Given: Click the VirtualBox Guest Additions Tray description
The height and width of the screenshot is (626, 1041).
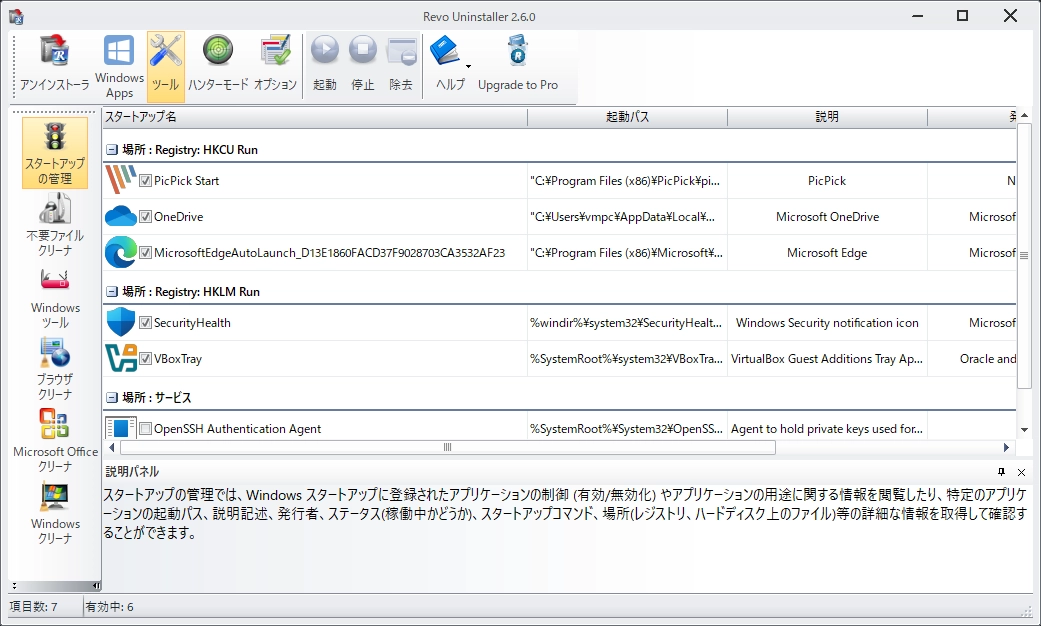Looking at the screenshot, I should [827, 358].
